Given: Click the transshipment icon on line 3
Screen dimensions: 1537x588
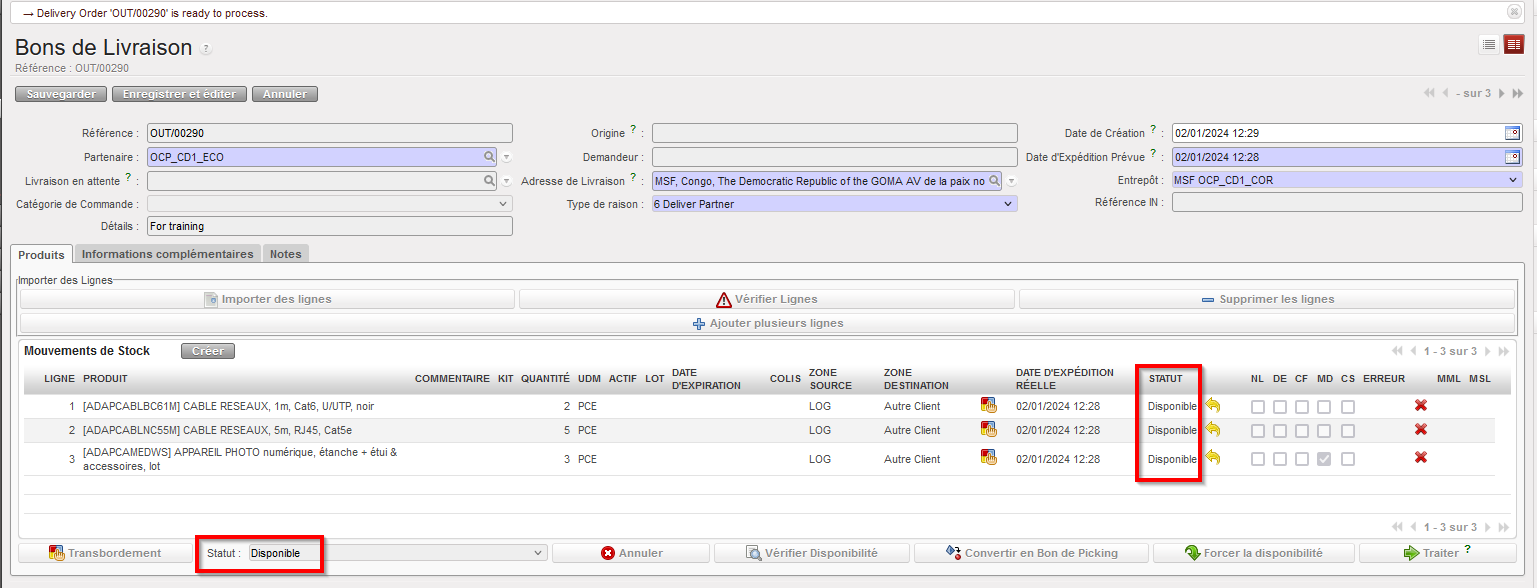Looking at the screenshot, I should [x=989, y=458].
